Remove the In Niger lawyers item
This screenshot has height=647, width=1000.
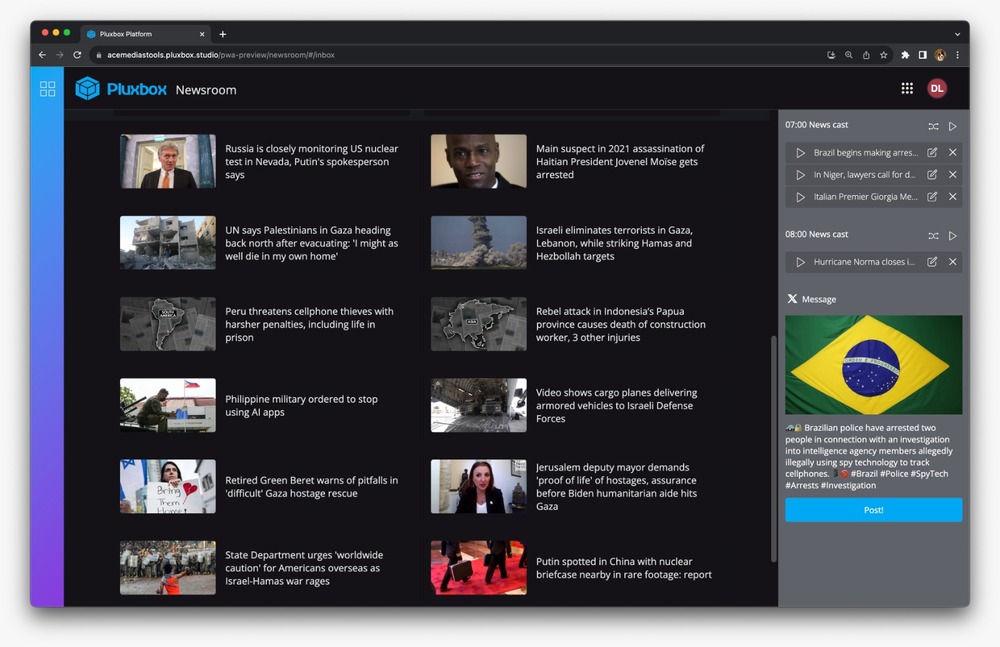[x=953, y=175]
